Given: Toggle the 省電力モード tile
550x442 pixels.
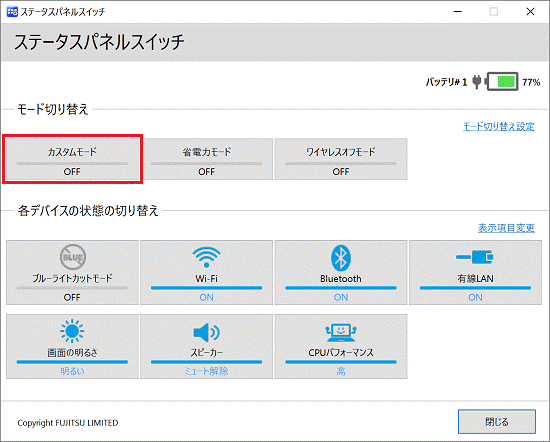Looking at the screenshot, I should pyautogui.click(x=207, y=159).
